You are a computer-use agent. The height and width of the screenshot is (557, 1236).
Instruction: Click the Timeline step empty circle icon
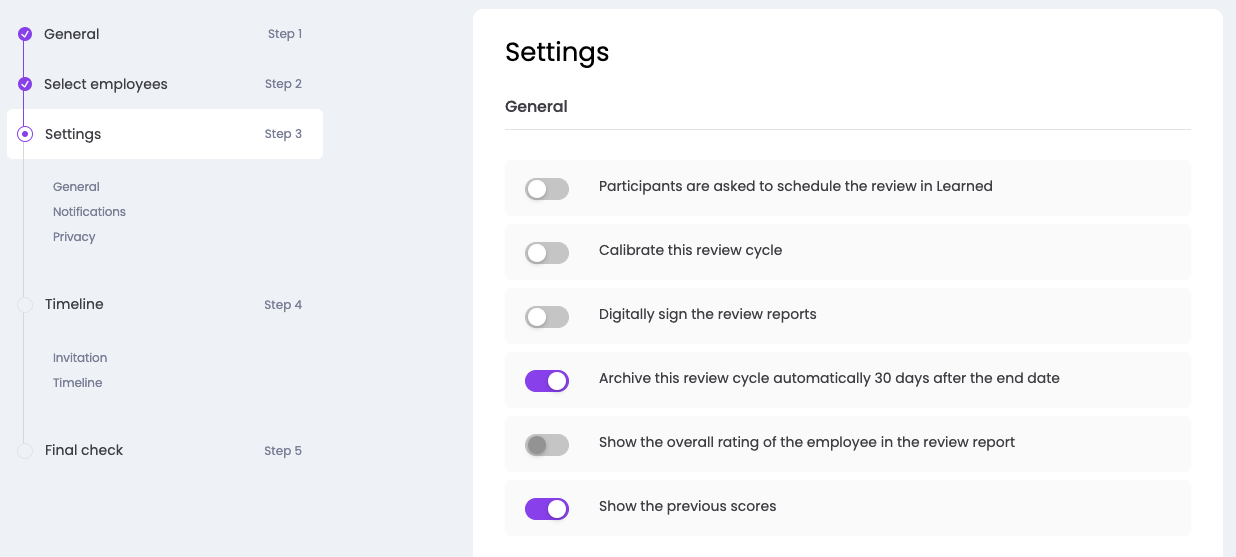pos(25,304)
